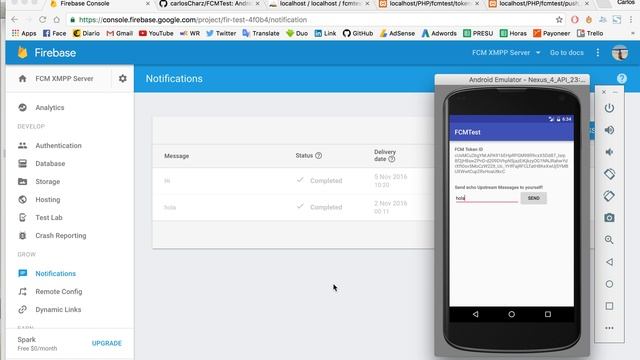This screenshot has width=640, height=360.
Task: Switch to the localhost/PHP/fcmtest/push tab
Action: (x=539, y=4)
